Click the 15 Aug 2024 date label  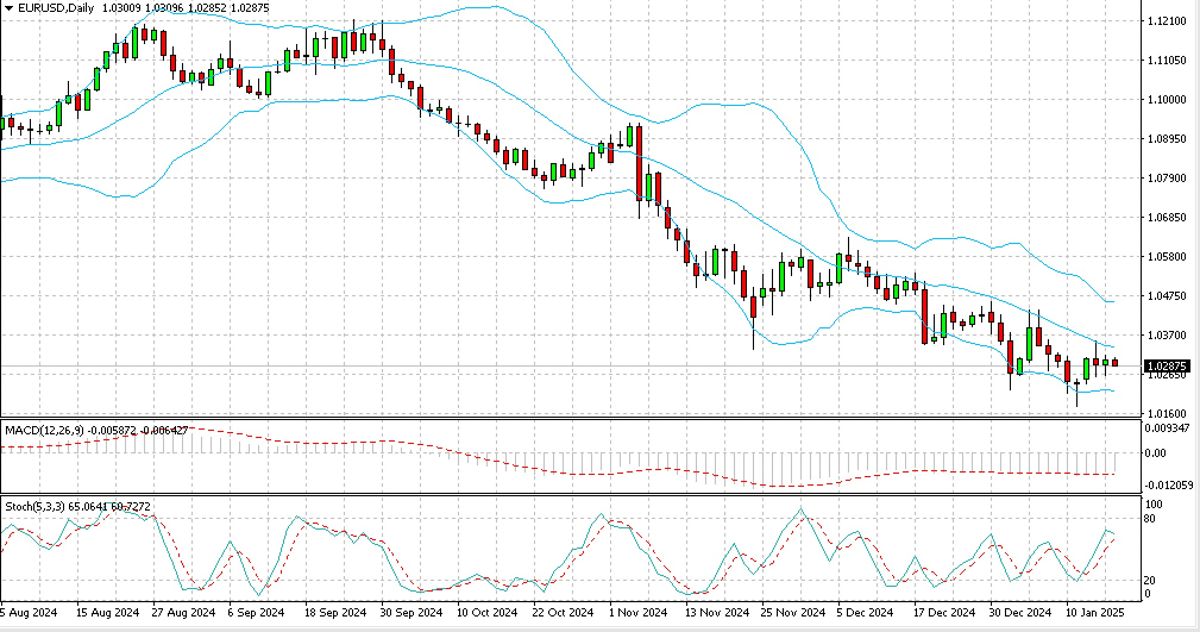(108, 612)
